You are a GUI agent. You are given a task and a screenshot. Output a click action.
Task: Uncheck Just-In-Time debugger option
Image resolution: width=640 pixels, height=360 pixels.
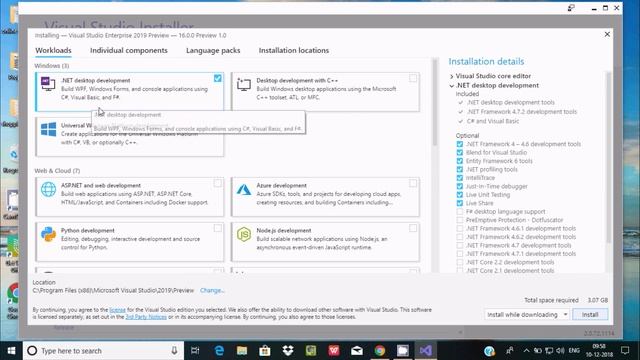[460, 186]
